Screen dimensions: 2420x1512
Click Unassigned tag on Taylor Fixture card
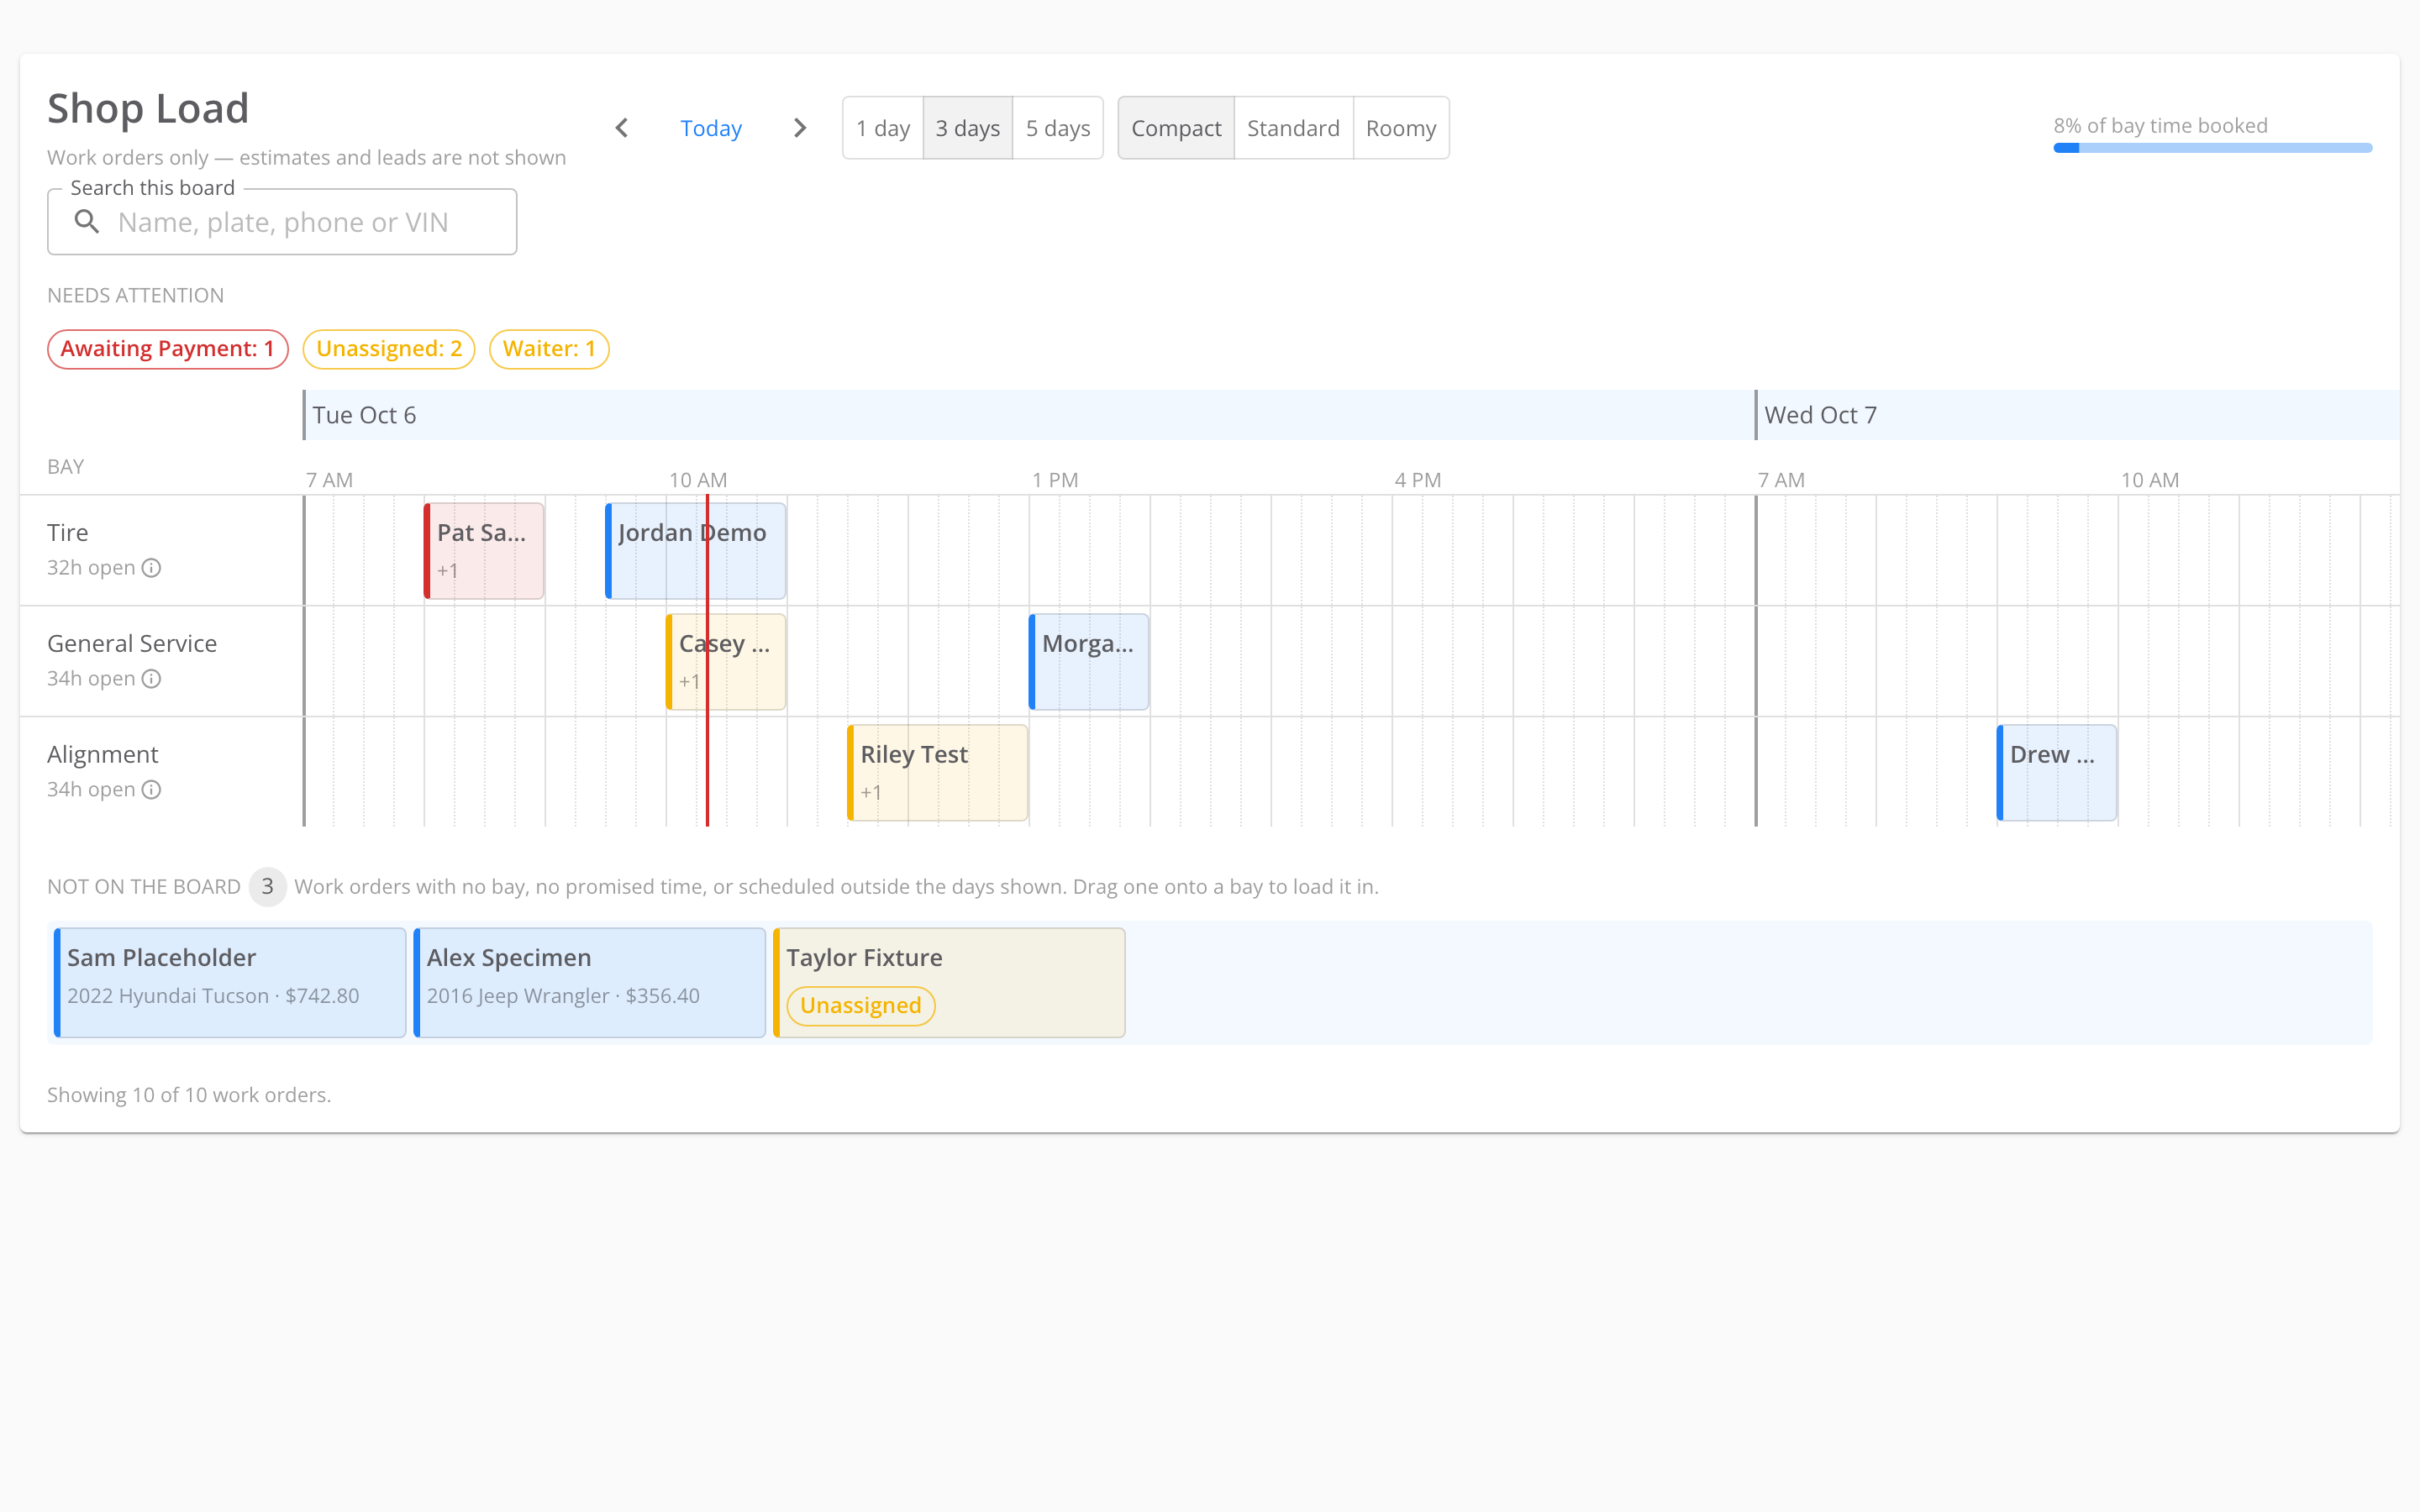point(861,1006)
